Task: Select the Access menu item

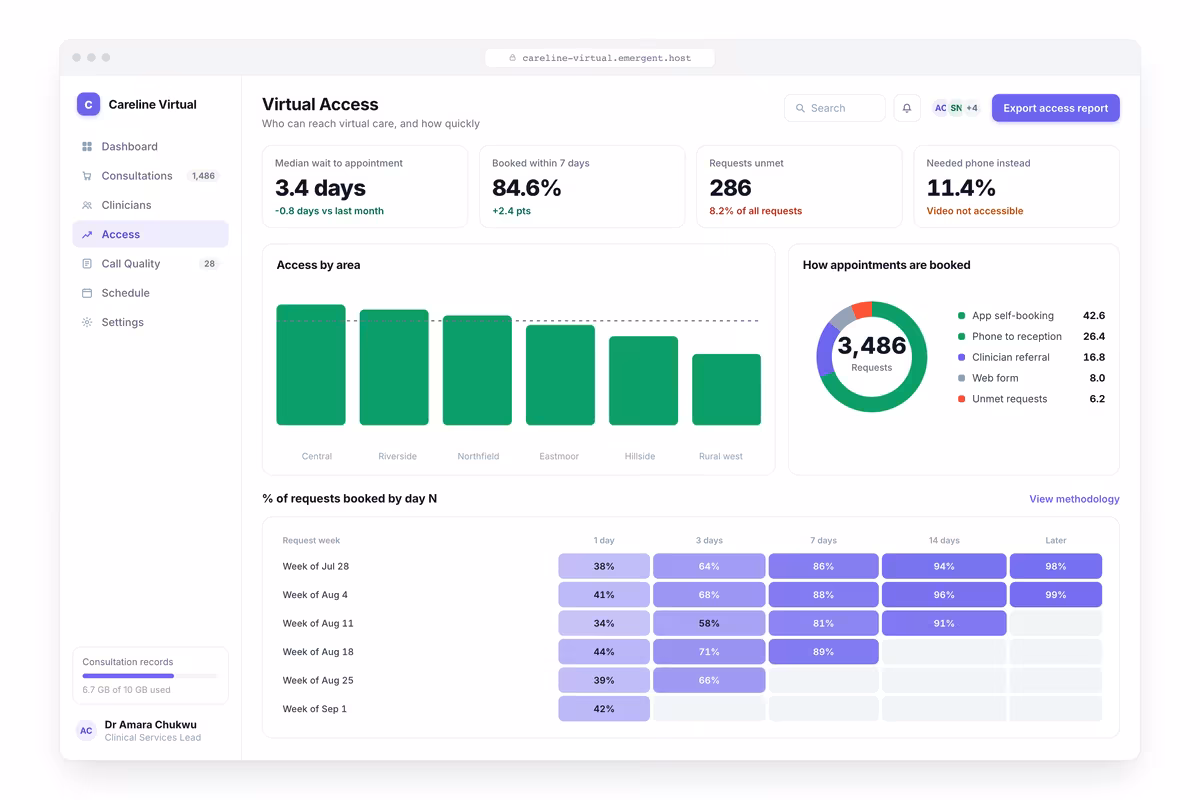Action: [x=150, y=234]
